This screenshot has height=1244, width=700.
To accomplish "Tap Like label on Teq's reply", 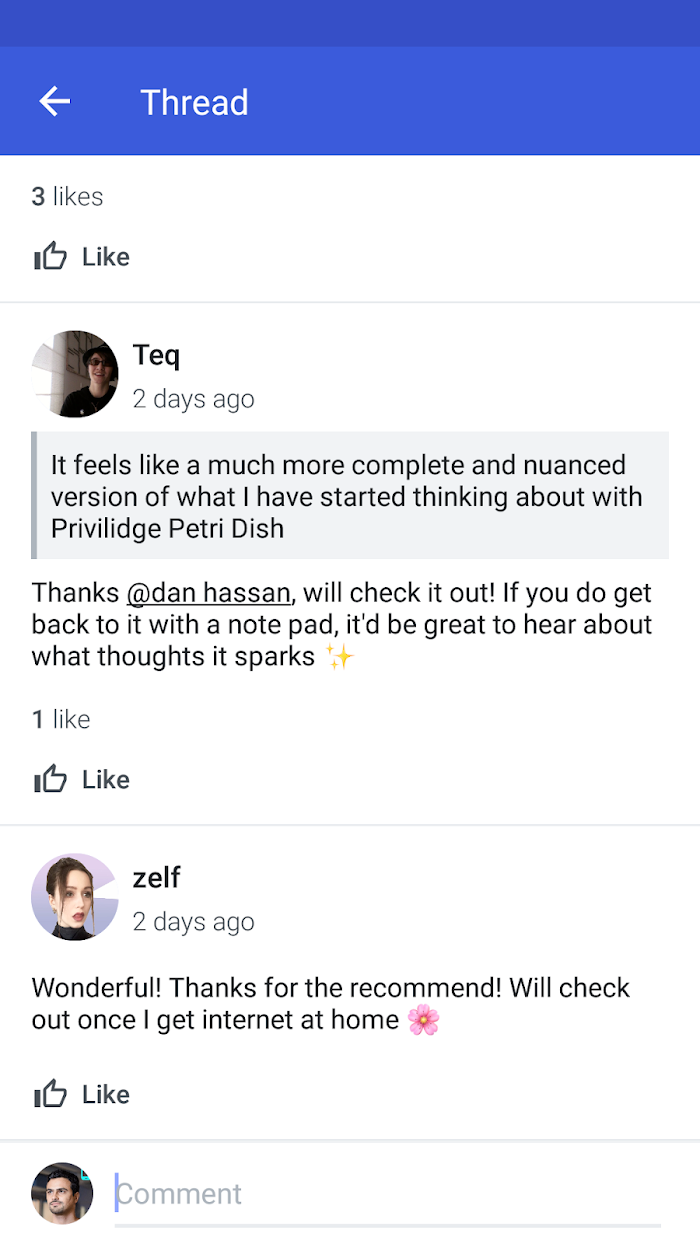I will click(x=106, y=780).
